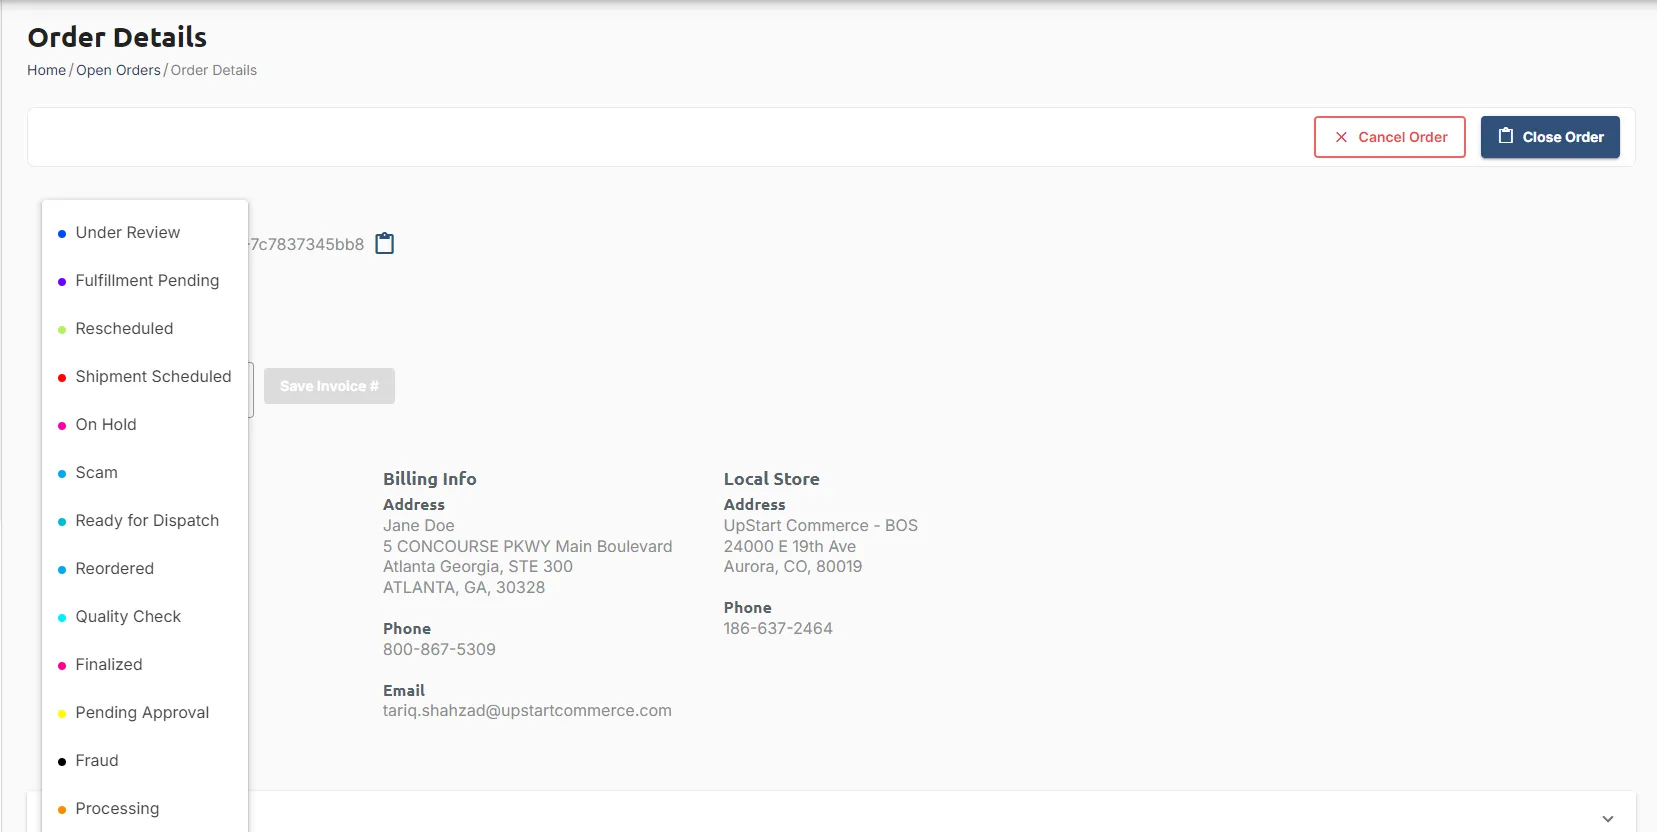Click the Jane Doe billing name
This screenshot has width=1657, height=832.
pyautogui.click(x=419, y=525)
